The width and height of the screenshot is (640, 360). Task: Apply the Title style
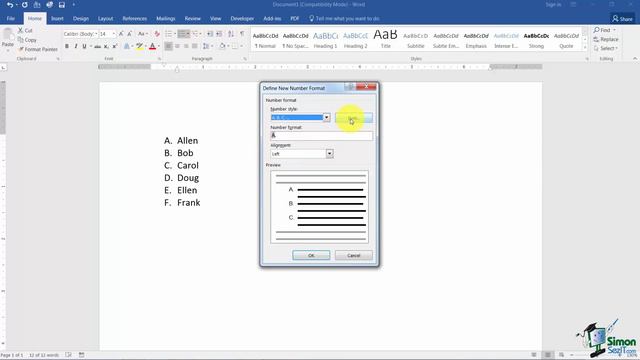[385, 40]
